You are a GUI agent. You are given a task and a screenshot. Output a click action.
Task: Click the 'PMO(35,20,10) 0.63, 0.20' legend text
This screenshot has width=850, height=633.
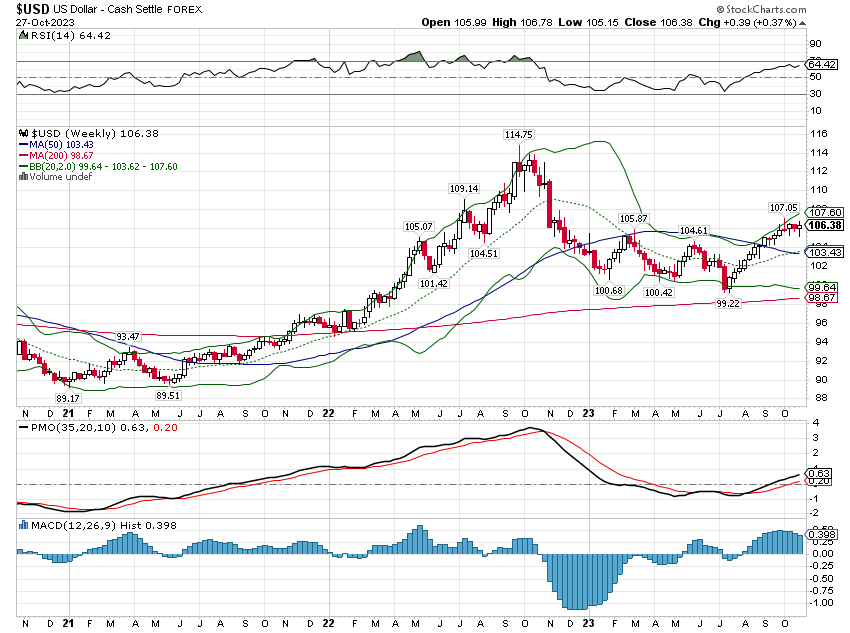(104, 428)
